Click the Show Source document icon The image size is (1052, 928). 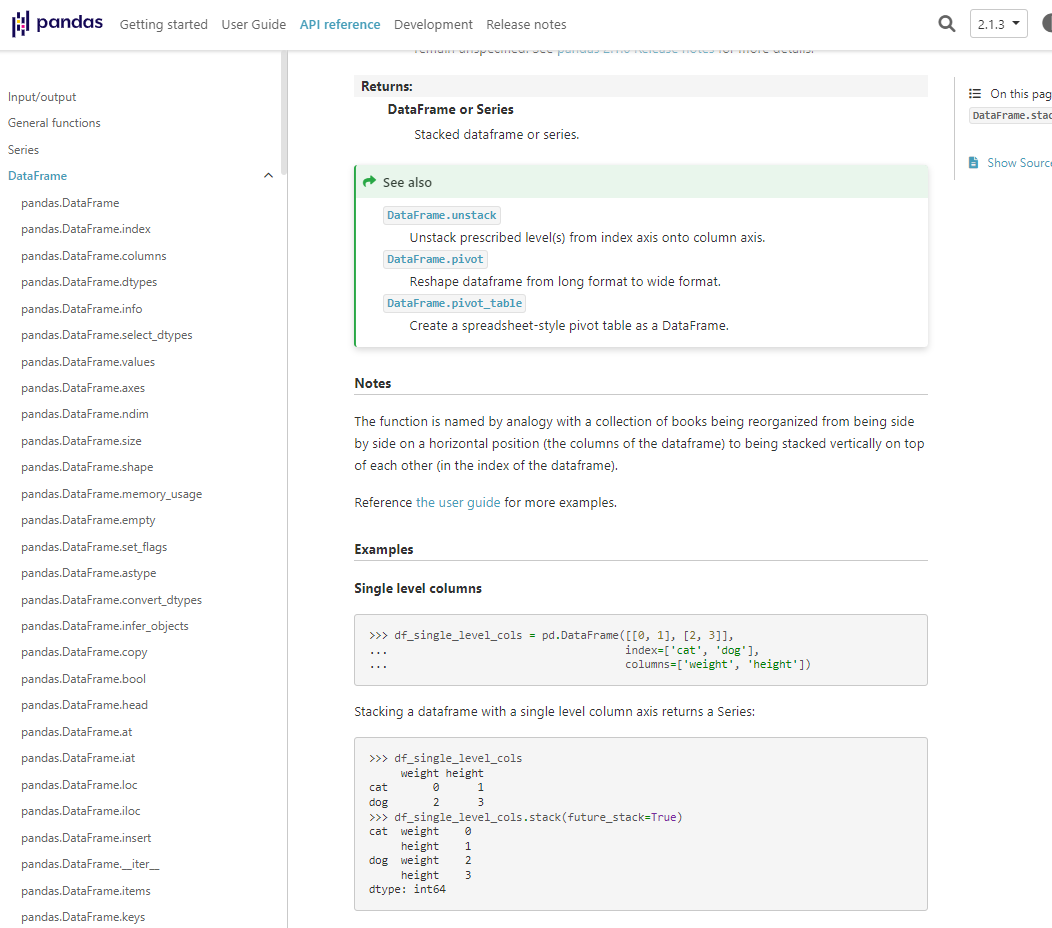click(x=974, y=163)
